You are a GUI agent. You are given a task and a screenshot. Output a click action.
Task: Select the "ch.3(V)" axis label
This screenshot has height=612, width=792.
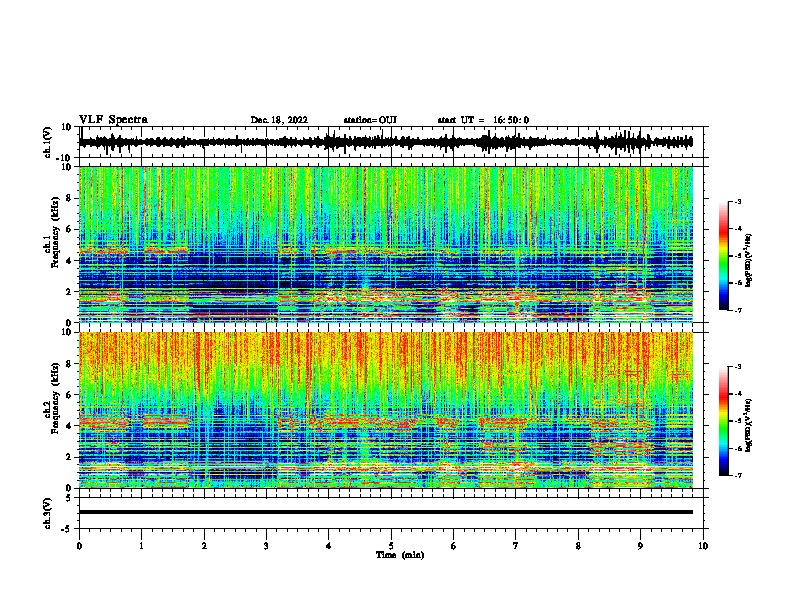48,513
